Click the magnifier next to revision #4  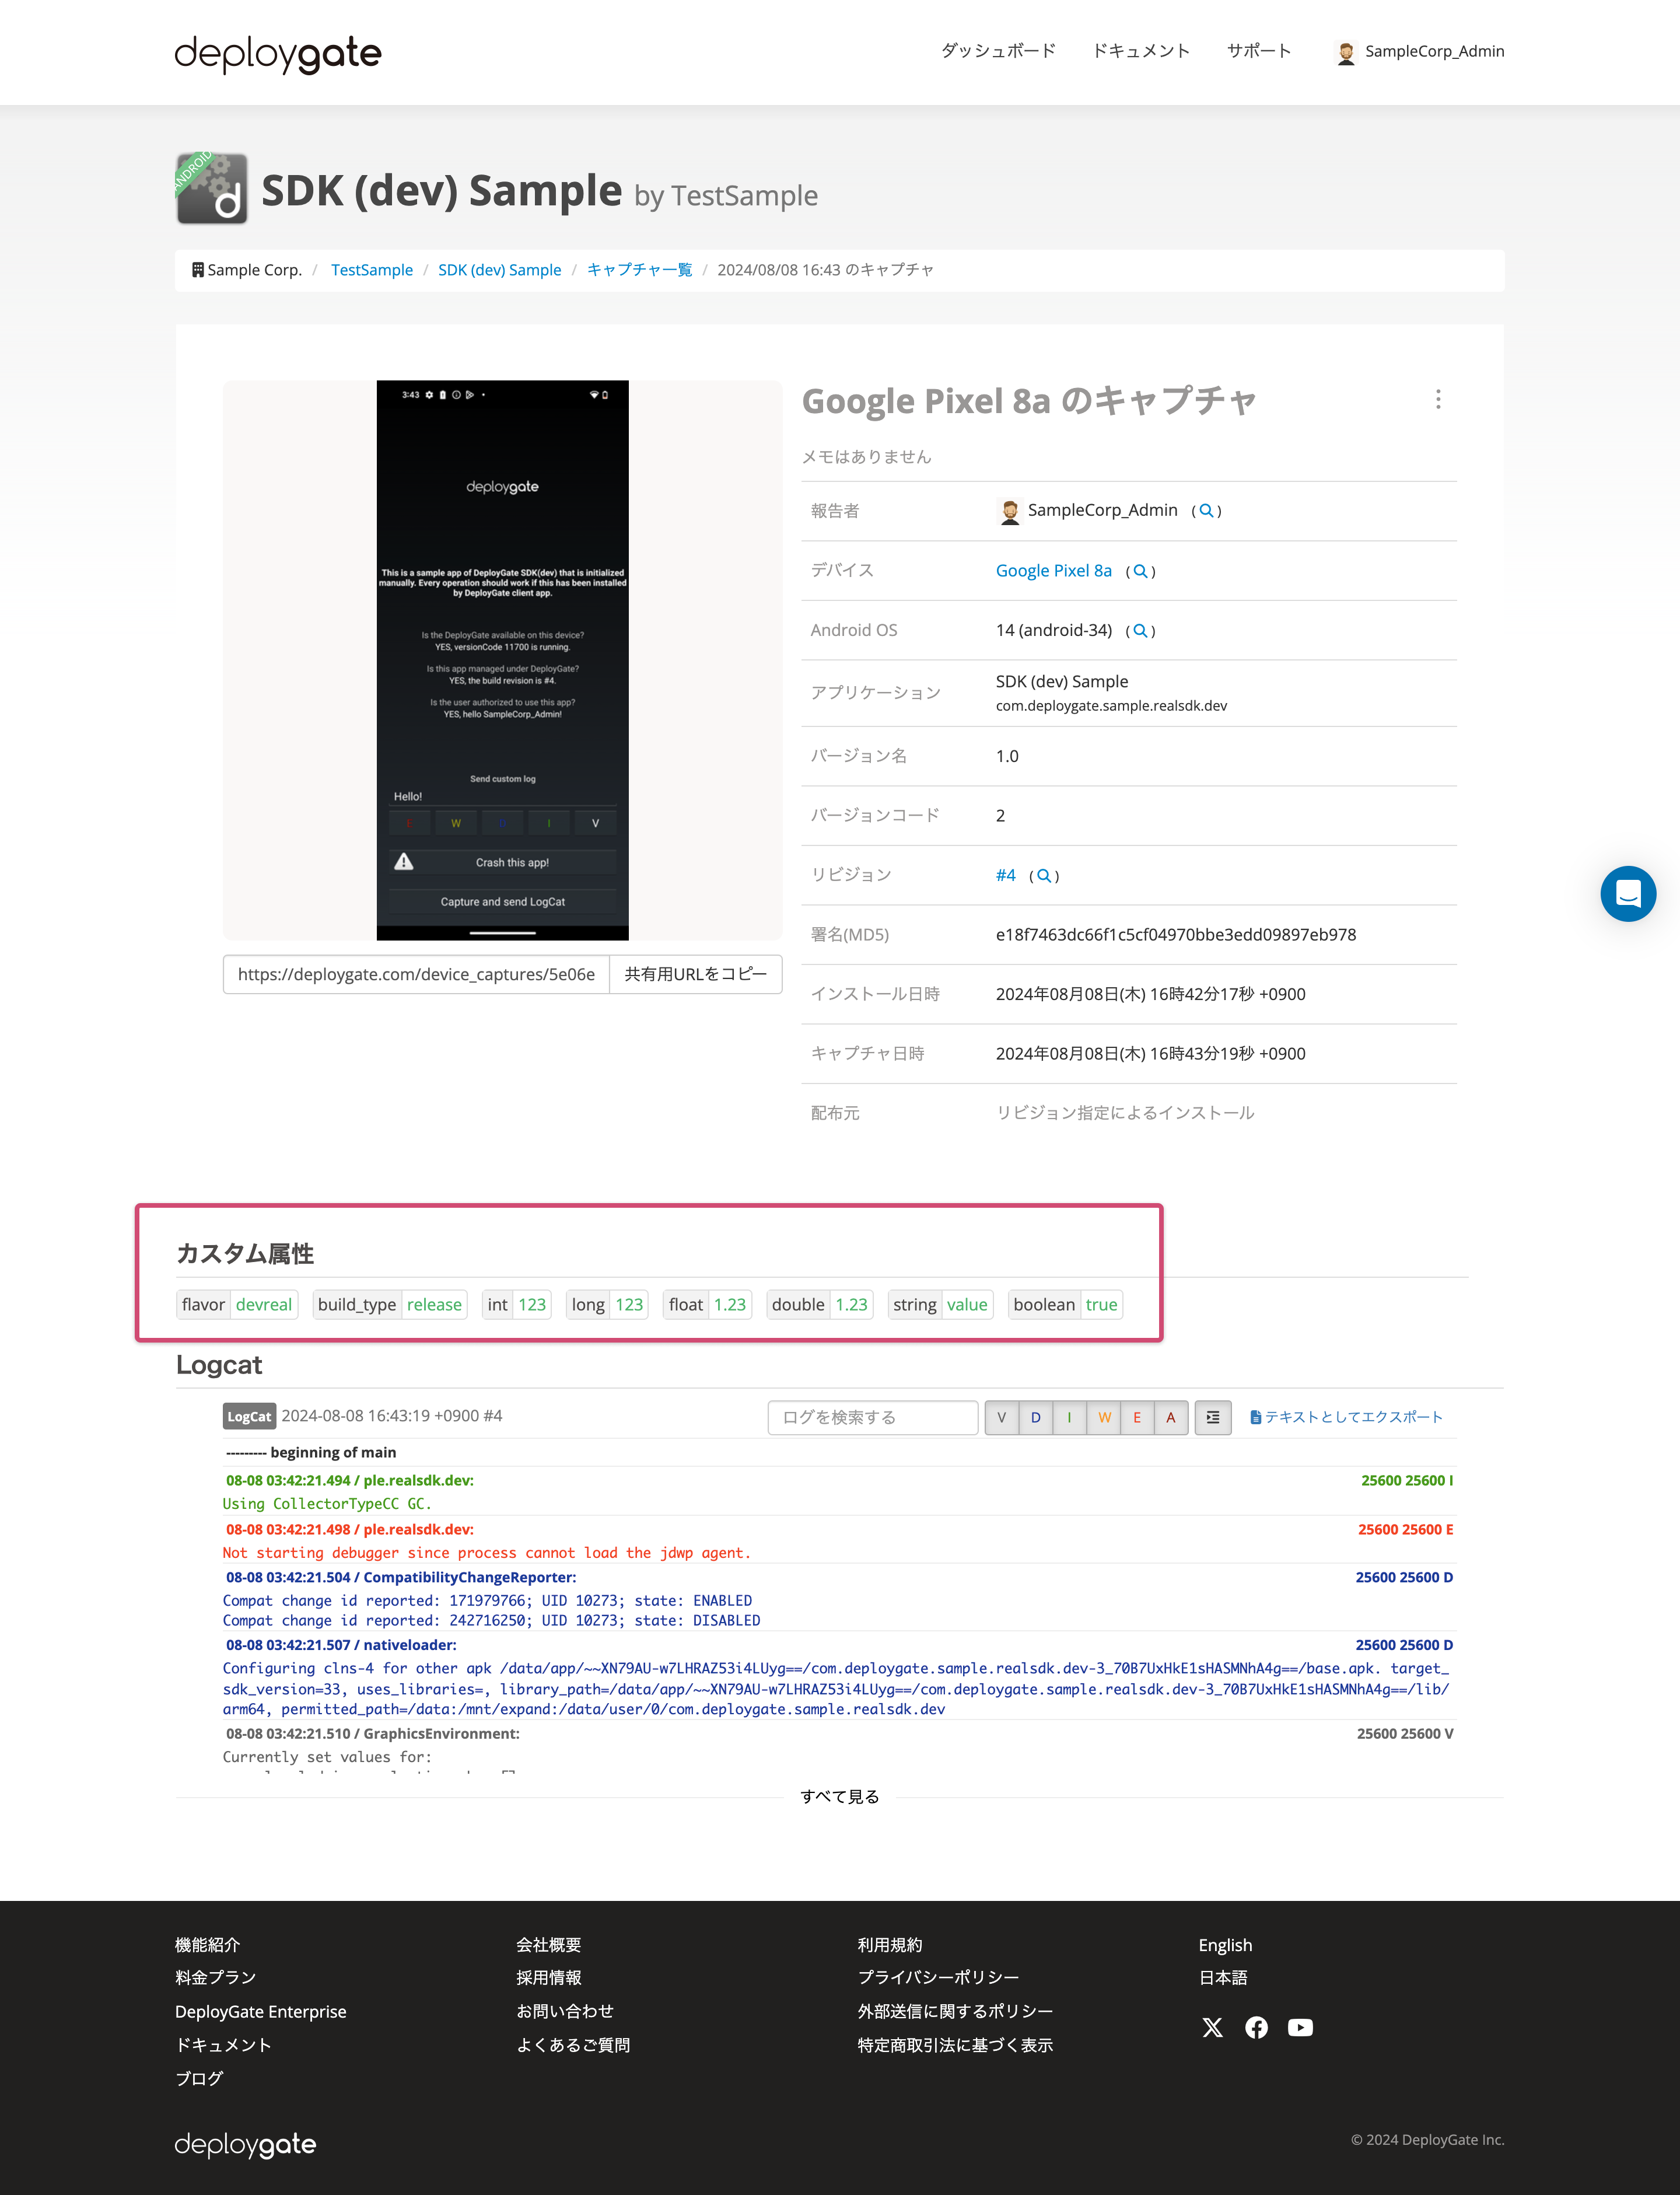(x=1043, y=875)
